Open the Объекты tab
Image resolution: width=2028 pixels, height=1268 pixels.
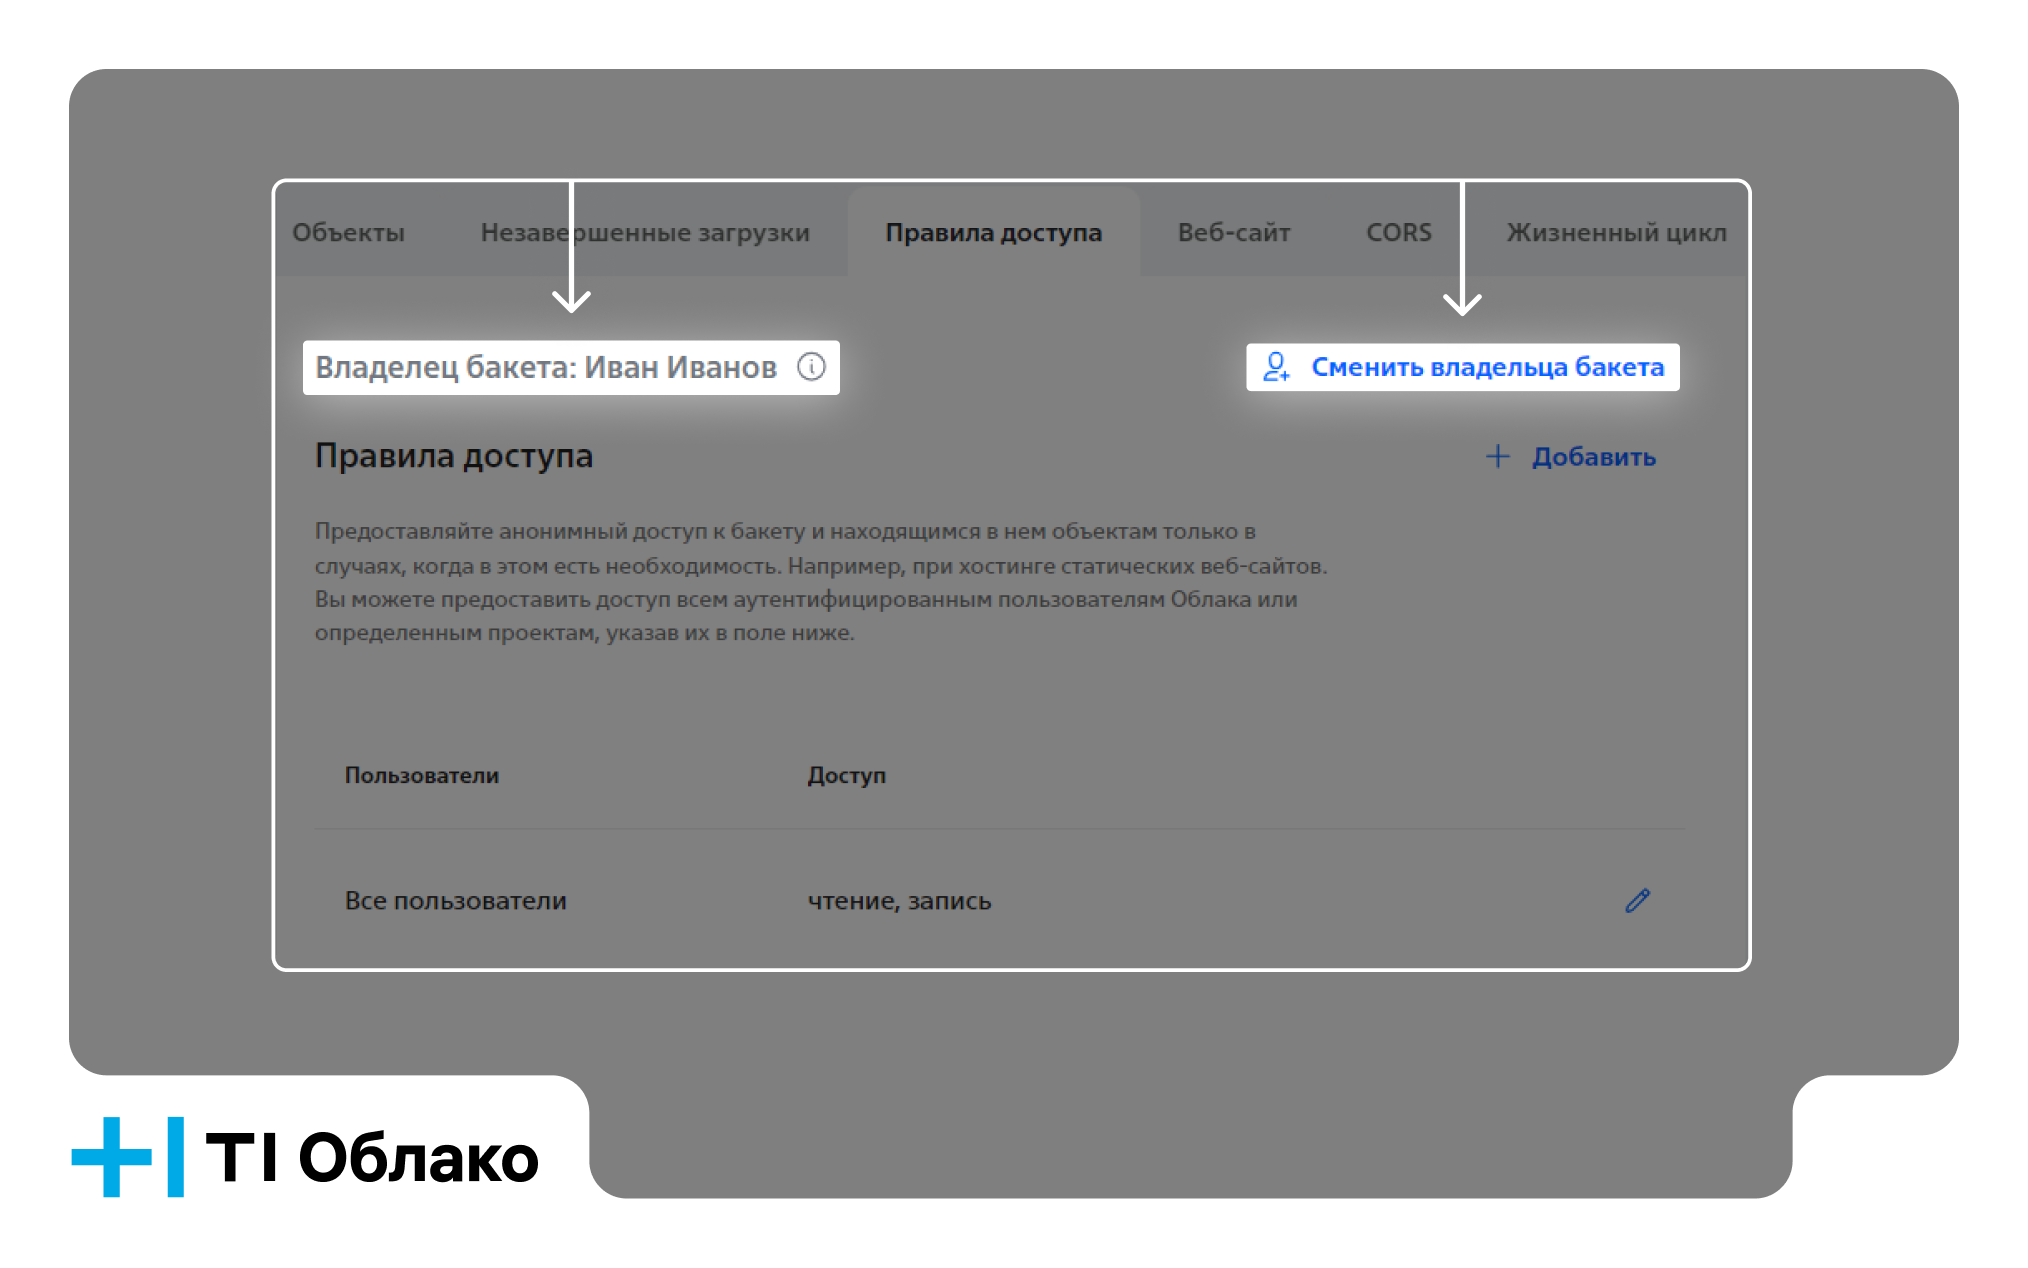tap(348, 232)
